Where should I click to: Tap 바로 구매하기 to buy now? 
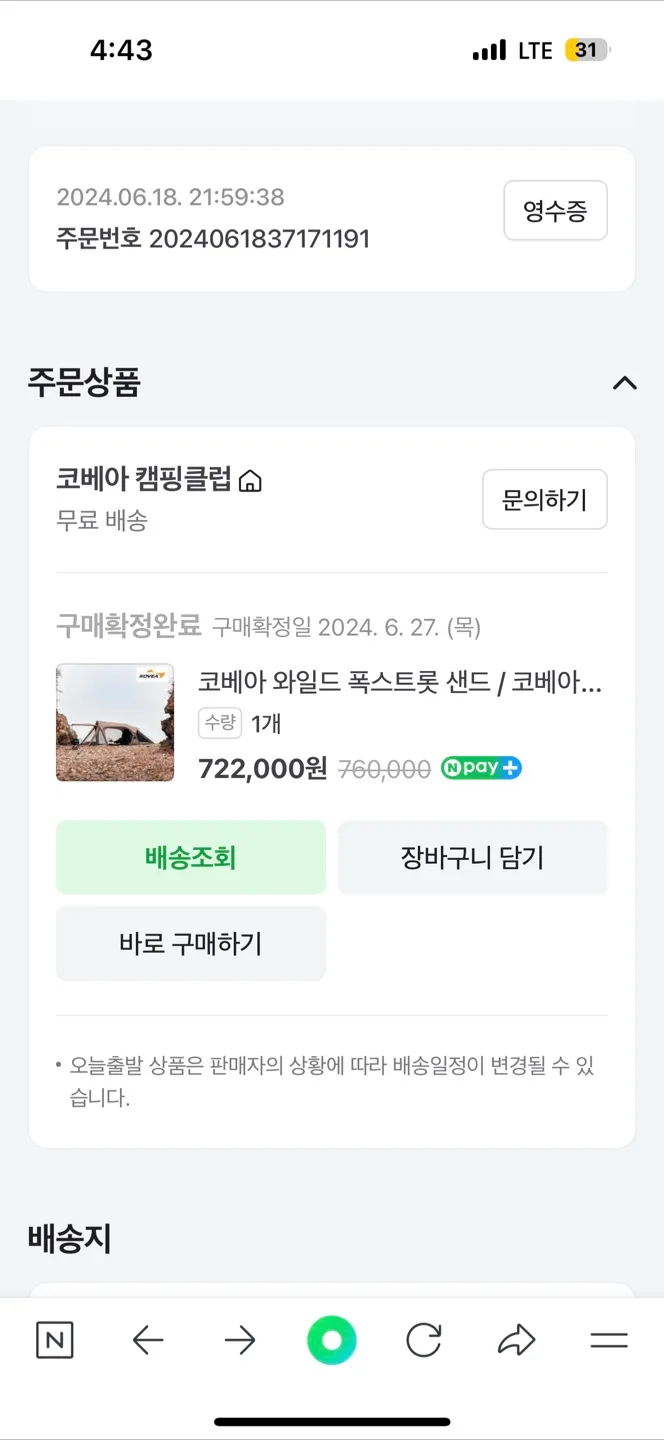coord(190,943)
